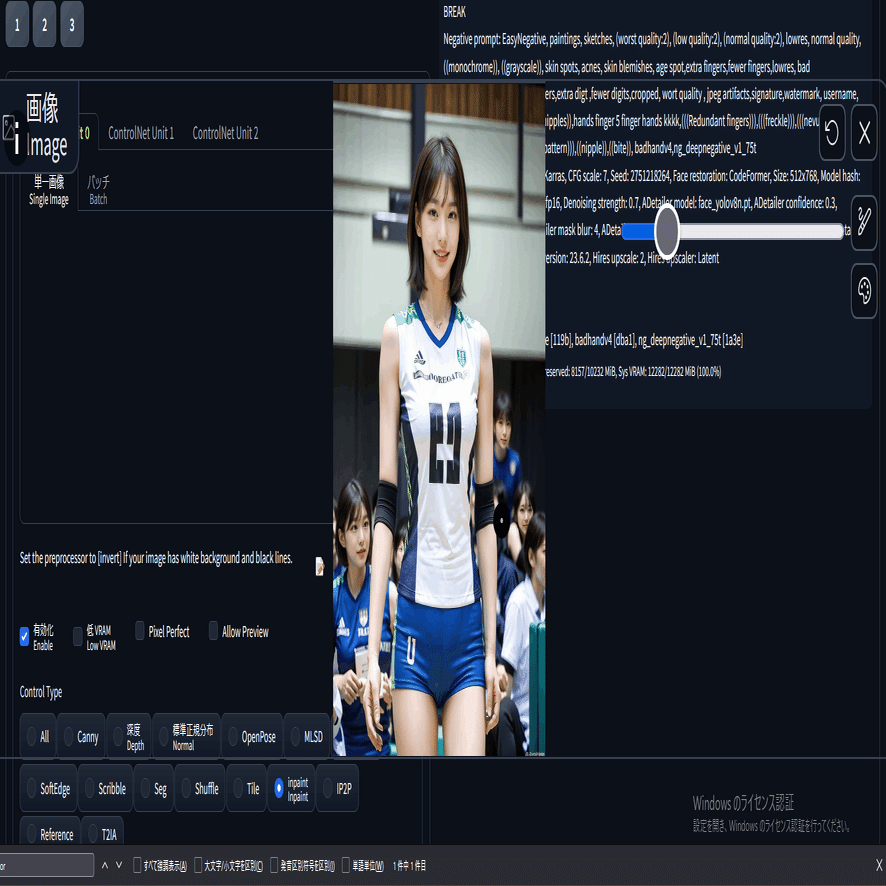Check the 単語単位 whole words option
Image resolution: width=886 pixels, height=886 pixels.
coord(346,865)
